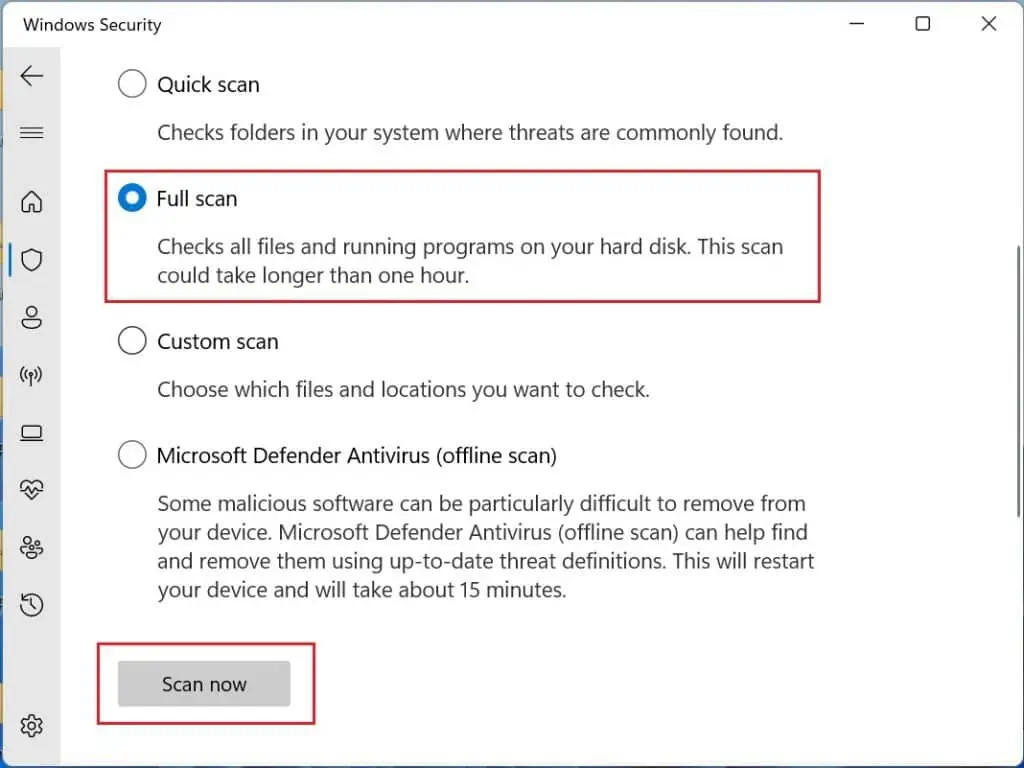The image size is (1024, 768).
Task: Choose Microsoft Defender Antivirus offline scan
Action: pyautogui.click(x=131, y=454)
